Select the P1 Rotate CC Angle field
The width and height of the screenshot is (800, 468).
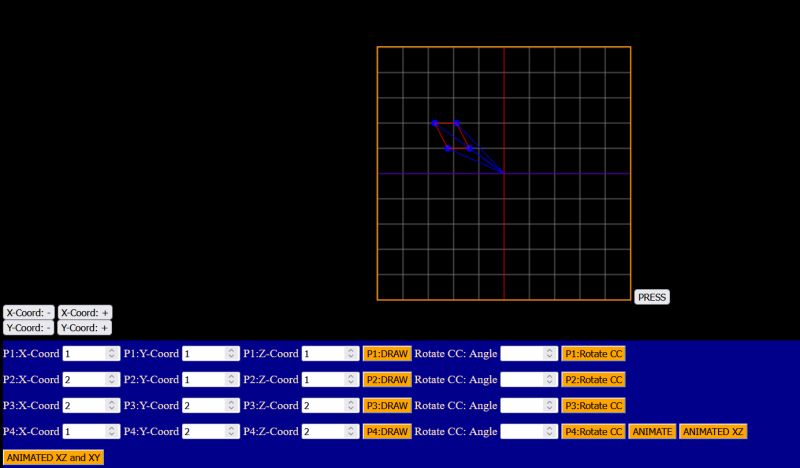pos(529,354)
